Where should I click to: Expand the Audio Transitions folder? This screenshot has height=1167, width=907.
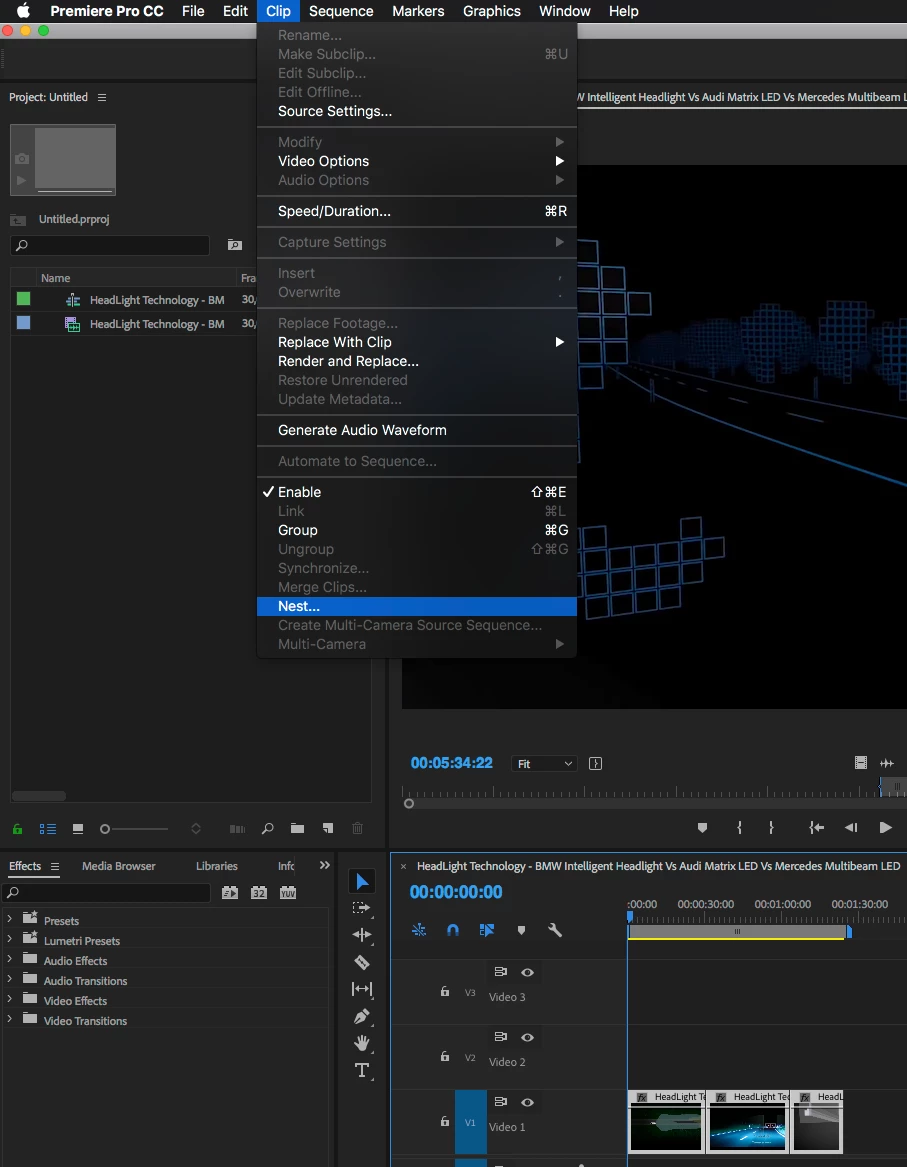(10, 979)
